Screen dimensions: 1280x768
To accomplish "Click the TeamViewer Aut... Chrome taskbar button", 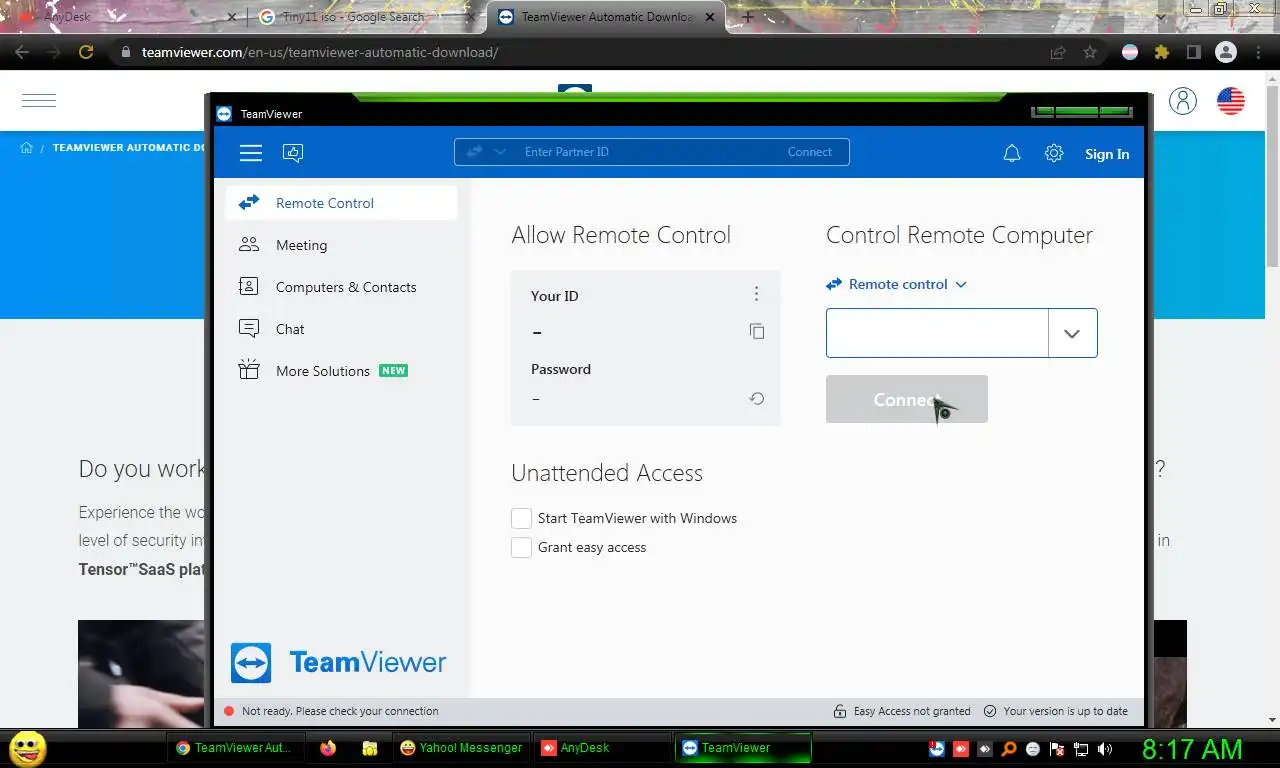I will click(x=234, y=747).
